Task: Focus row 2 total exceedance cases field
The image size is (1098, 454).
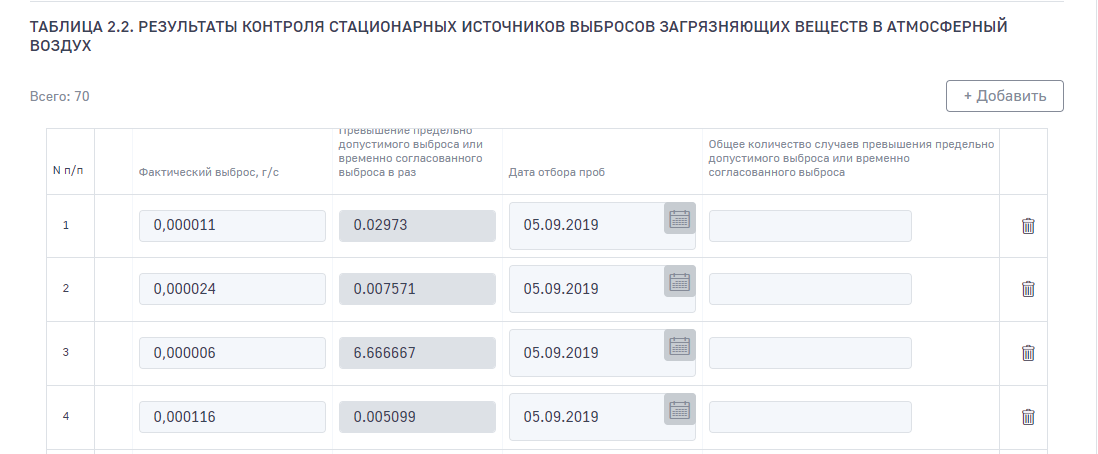Action: point(810,289)
